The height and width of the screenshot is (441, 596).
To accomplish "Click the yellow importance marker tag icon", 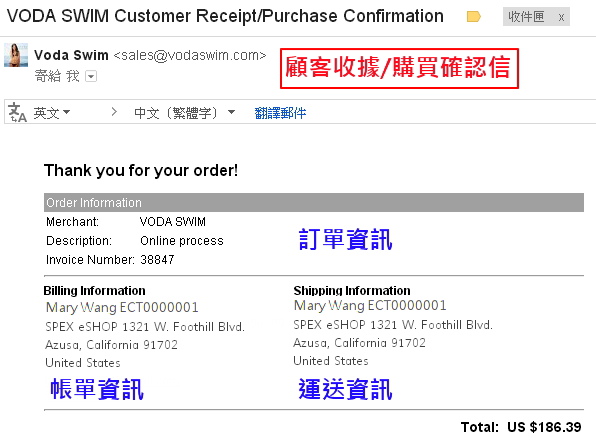I will pos(474,17).
